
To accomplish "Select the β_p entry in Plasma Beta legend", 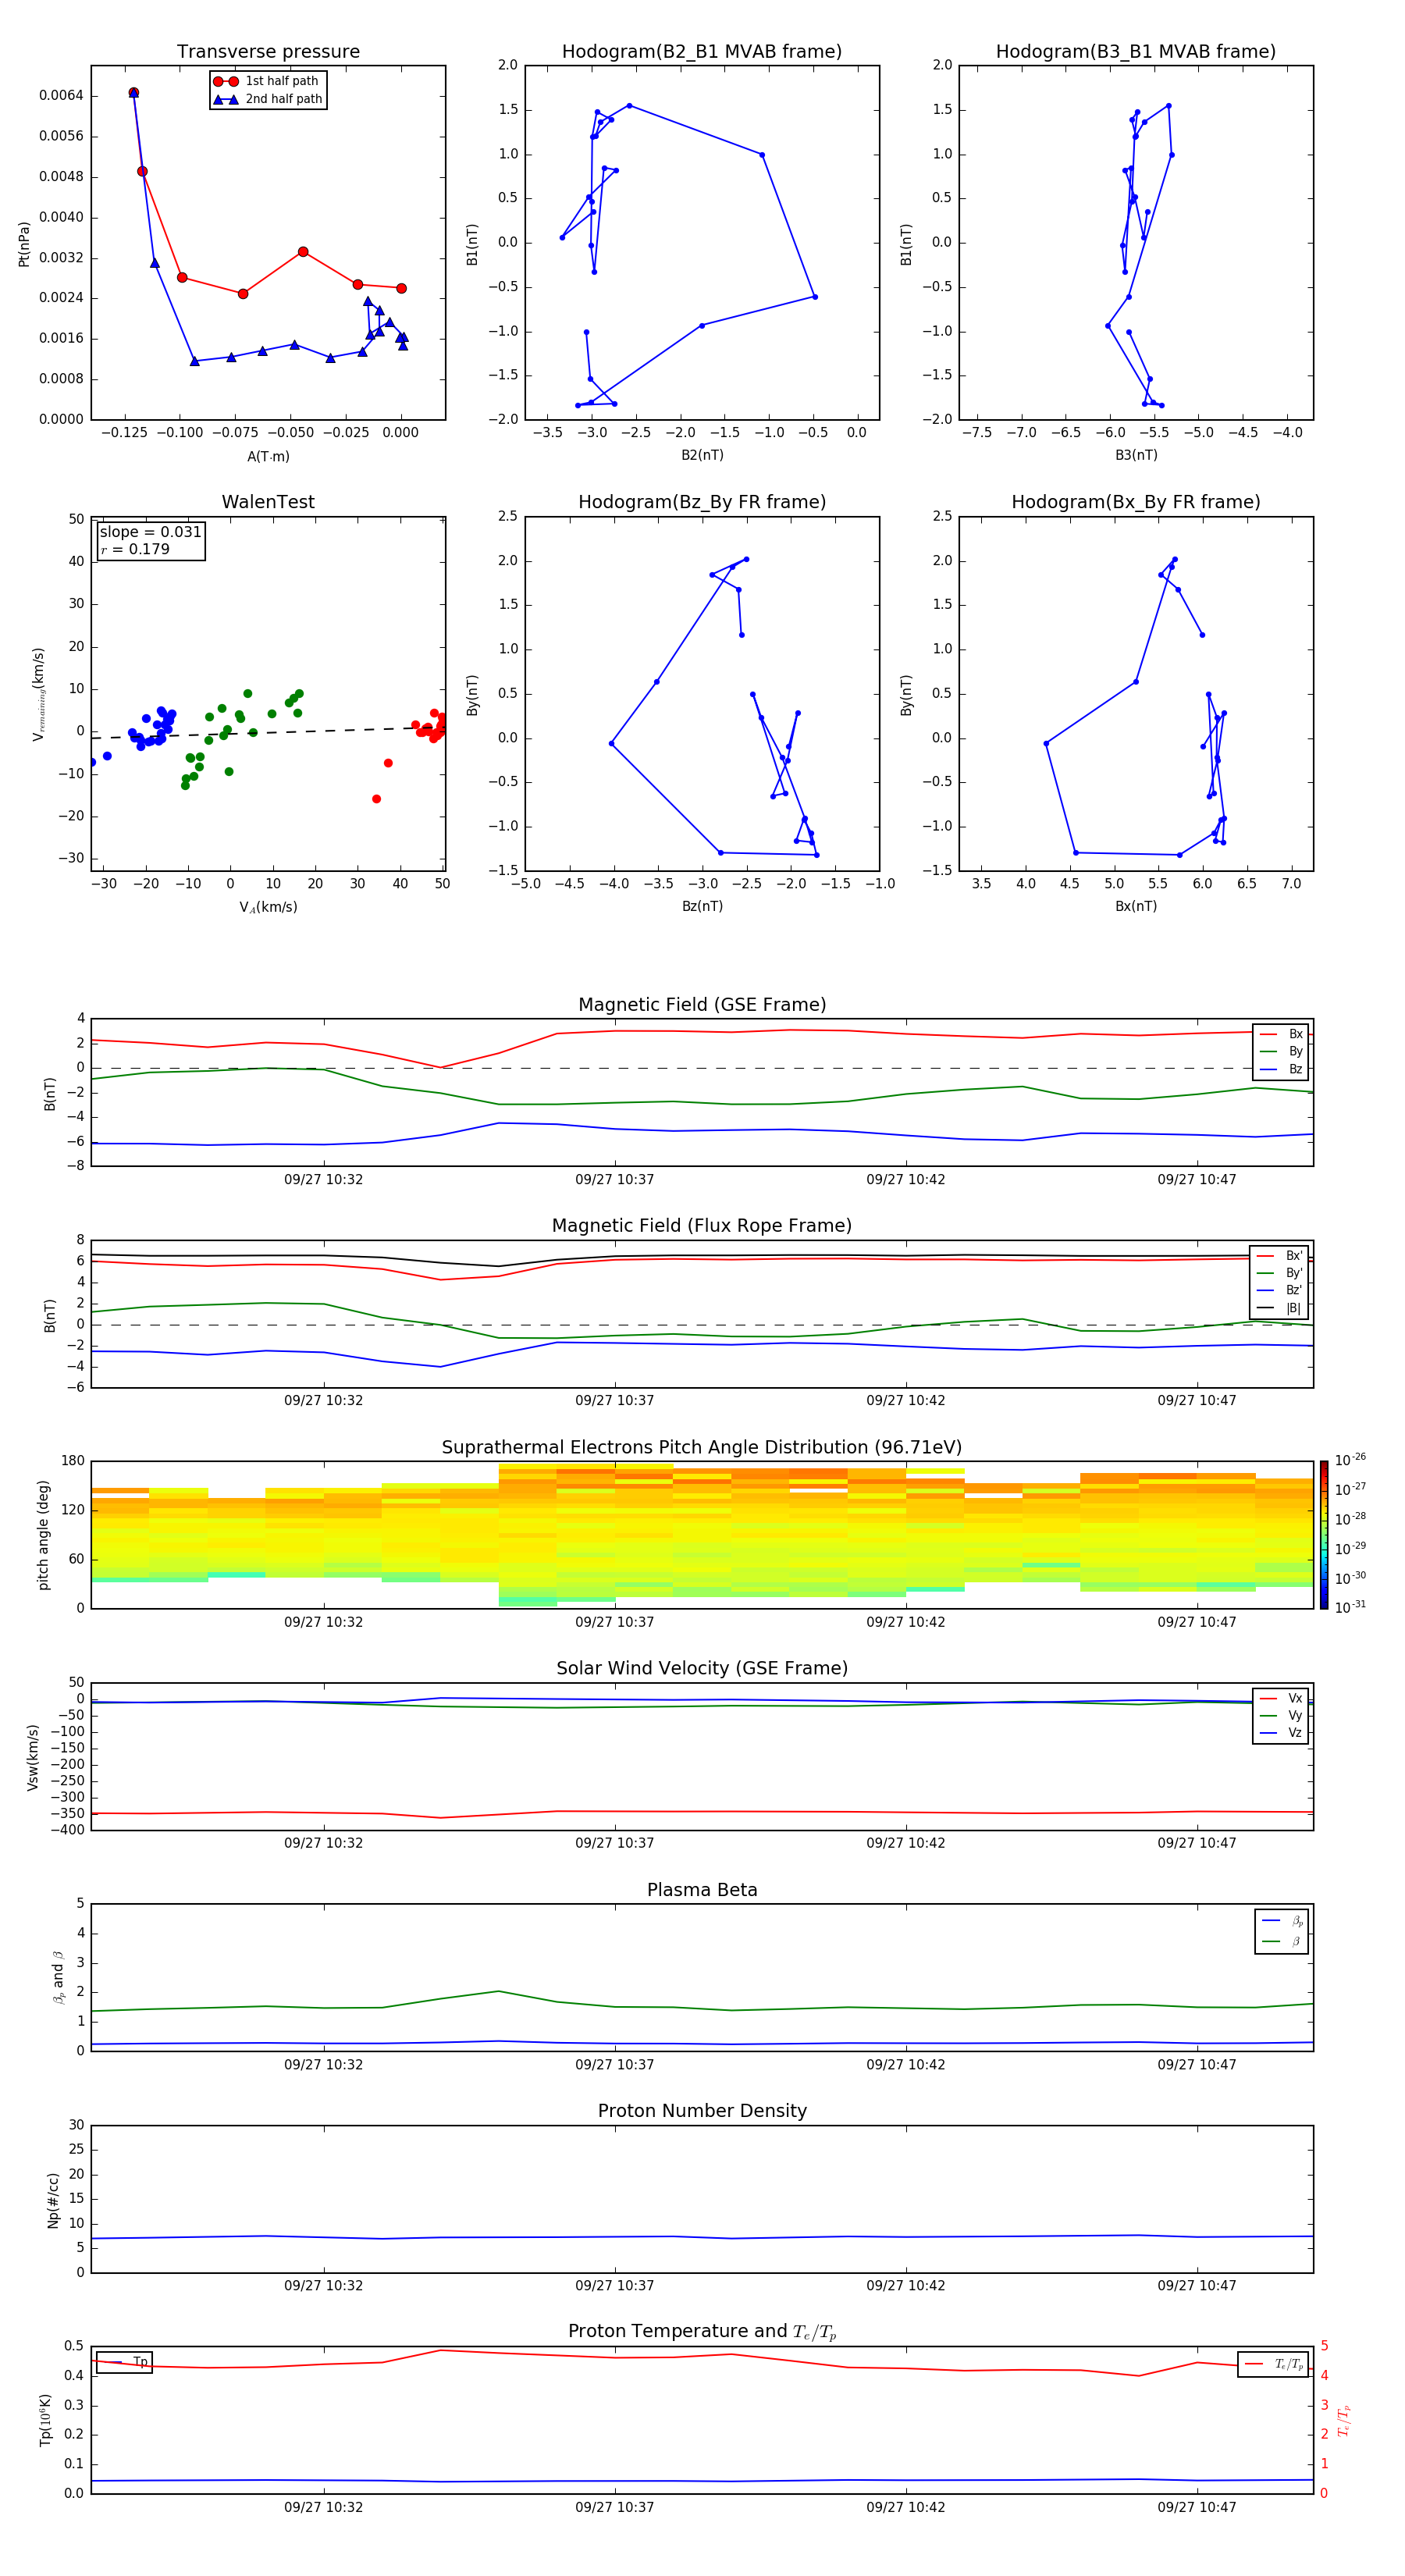I will pyautogui.click(x=1282, y=1921).
